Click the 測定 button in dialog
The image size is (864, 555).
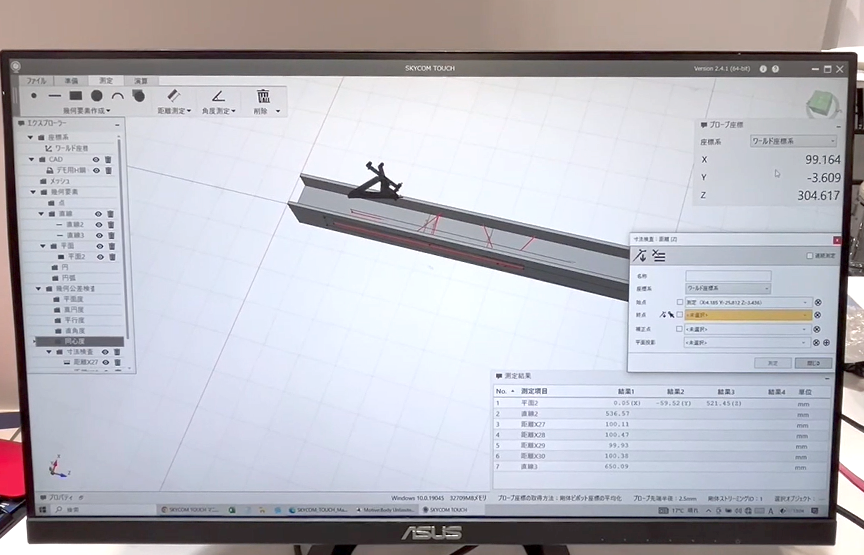tap(773, 363)
